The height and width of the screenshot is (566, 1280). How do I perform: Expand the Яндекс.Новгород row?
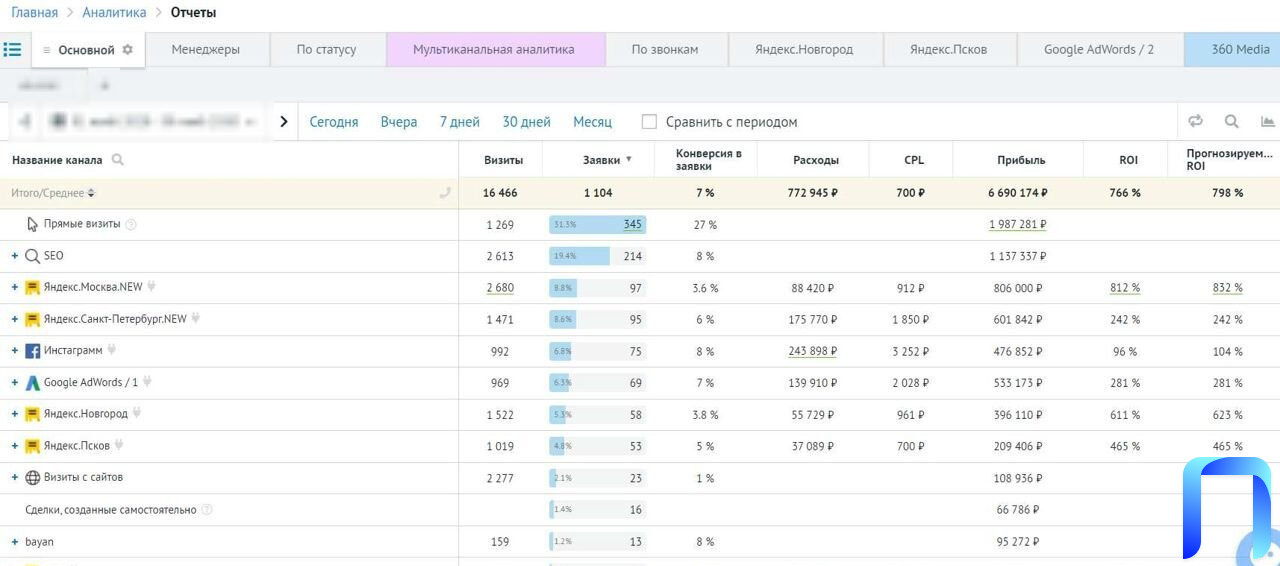coord(15,414)
